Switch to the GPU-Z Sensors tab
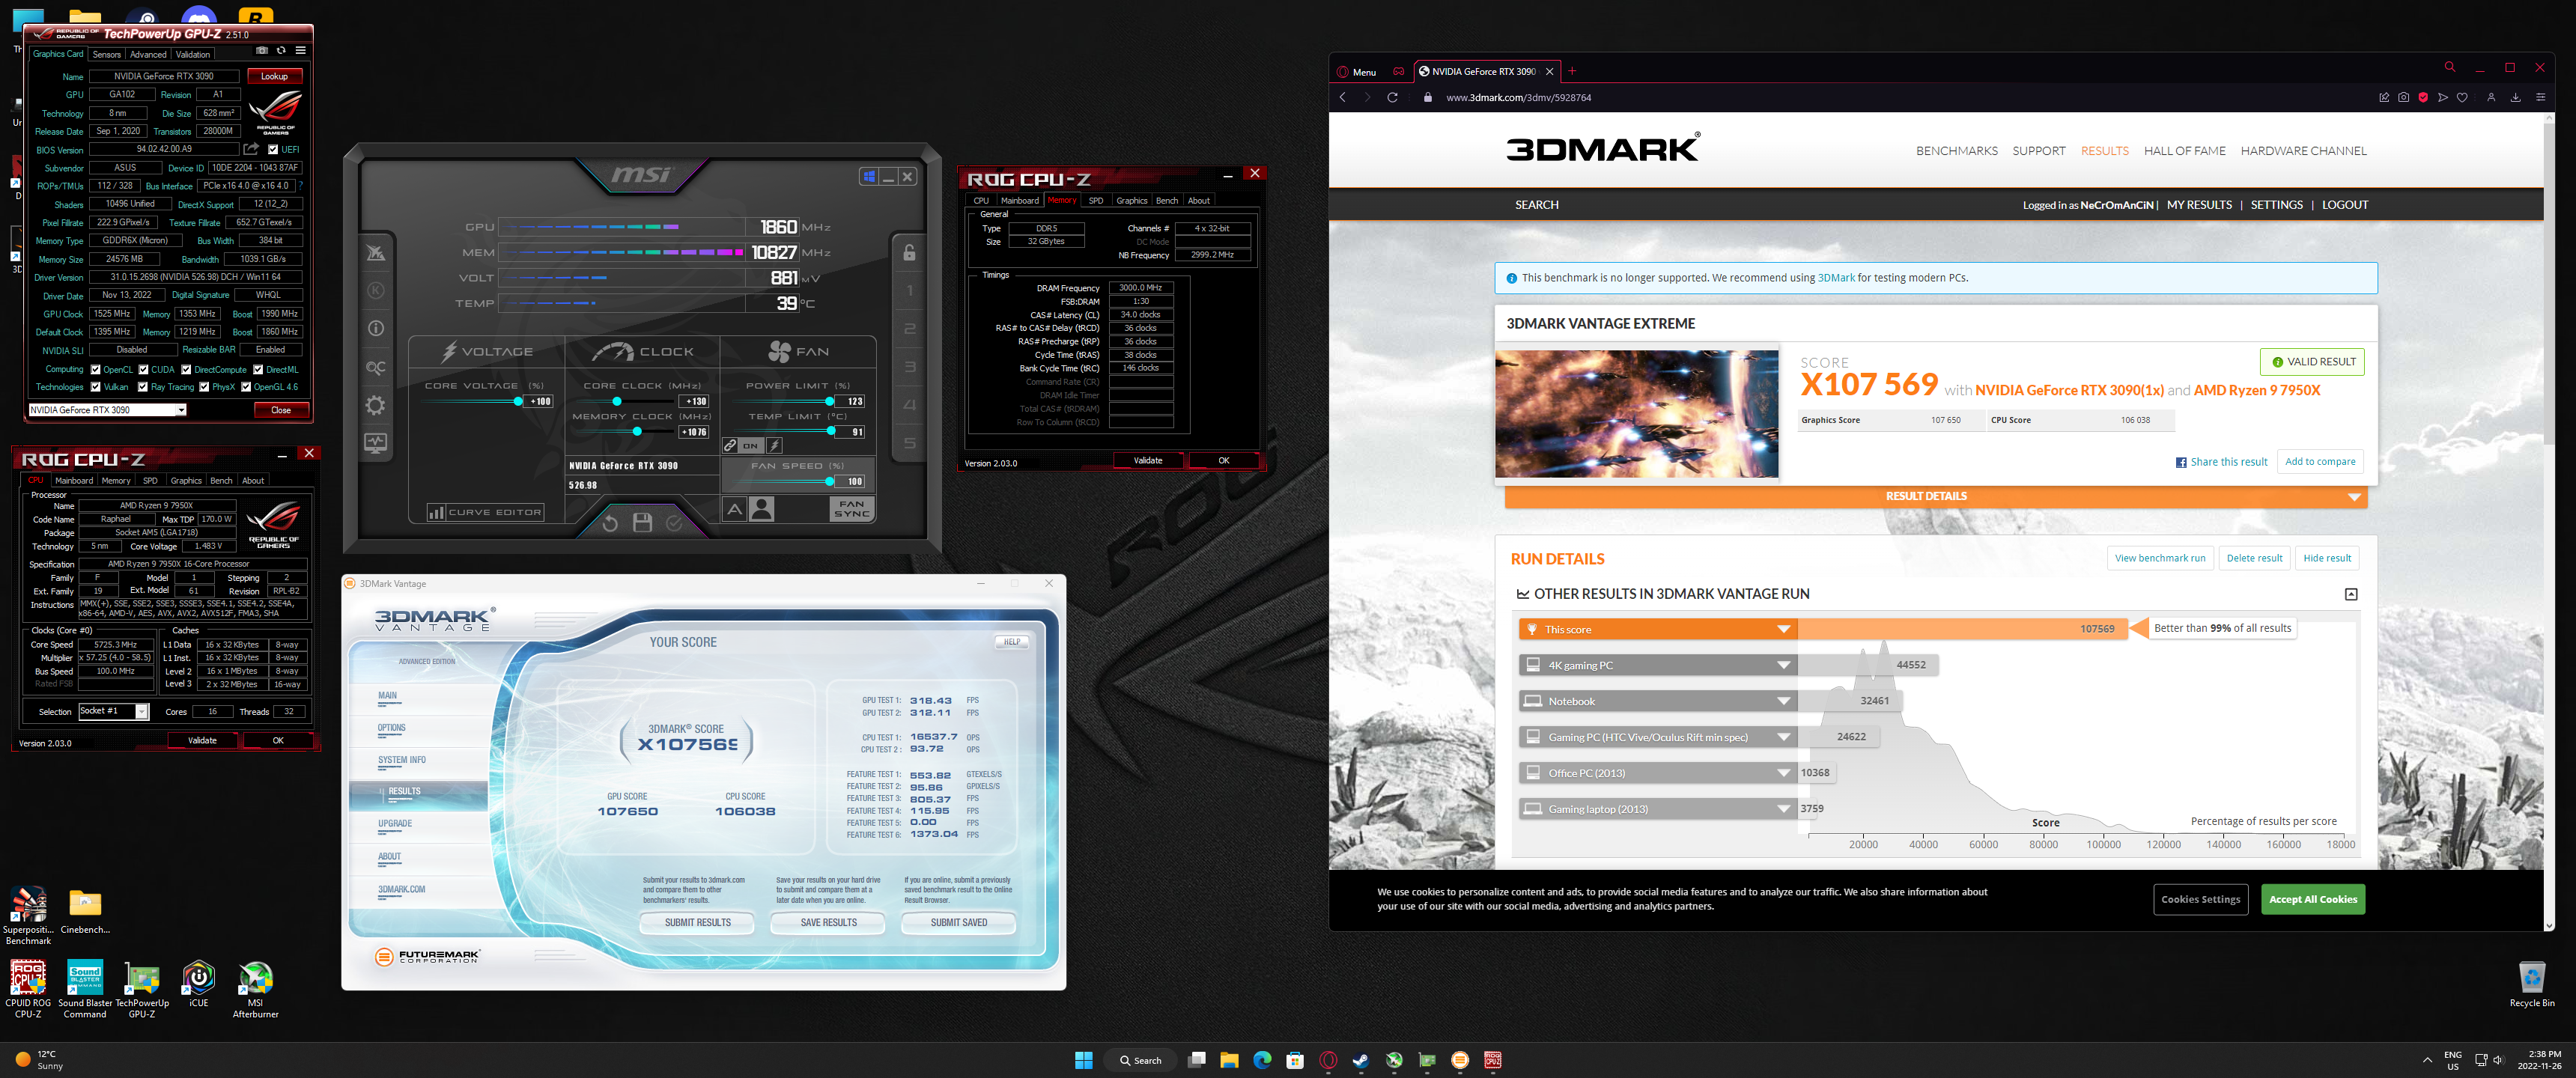This screenshot has width=2576, height=1078. click(106, 54)
